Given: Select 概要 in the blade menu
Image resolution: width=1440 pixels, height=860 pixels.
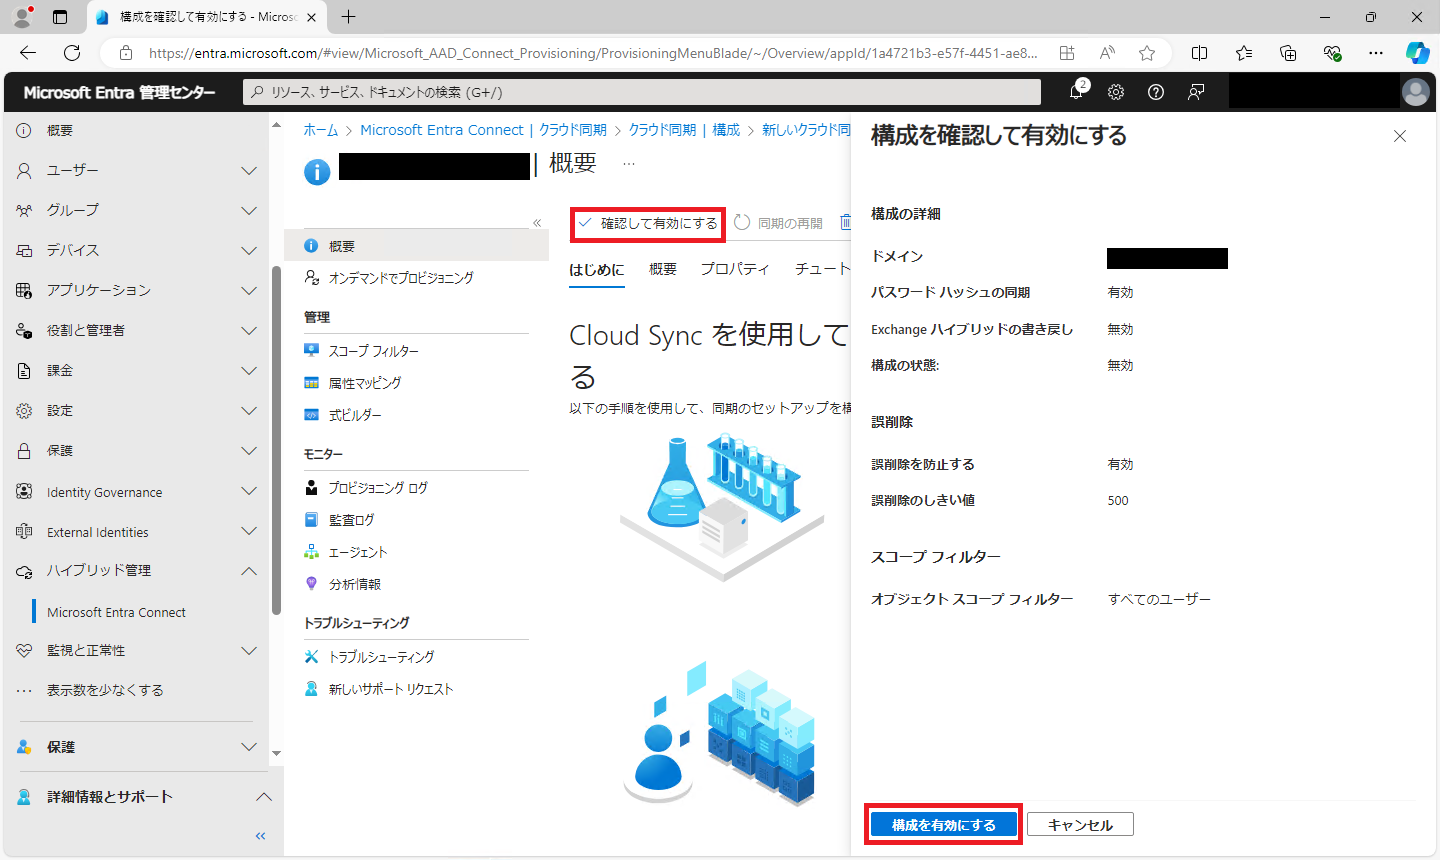Looking at the screenshot, I should (416, 246).
